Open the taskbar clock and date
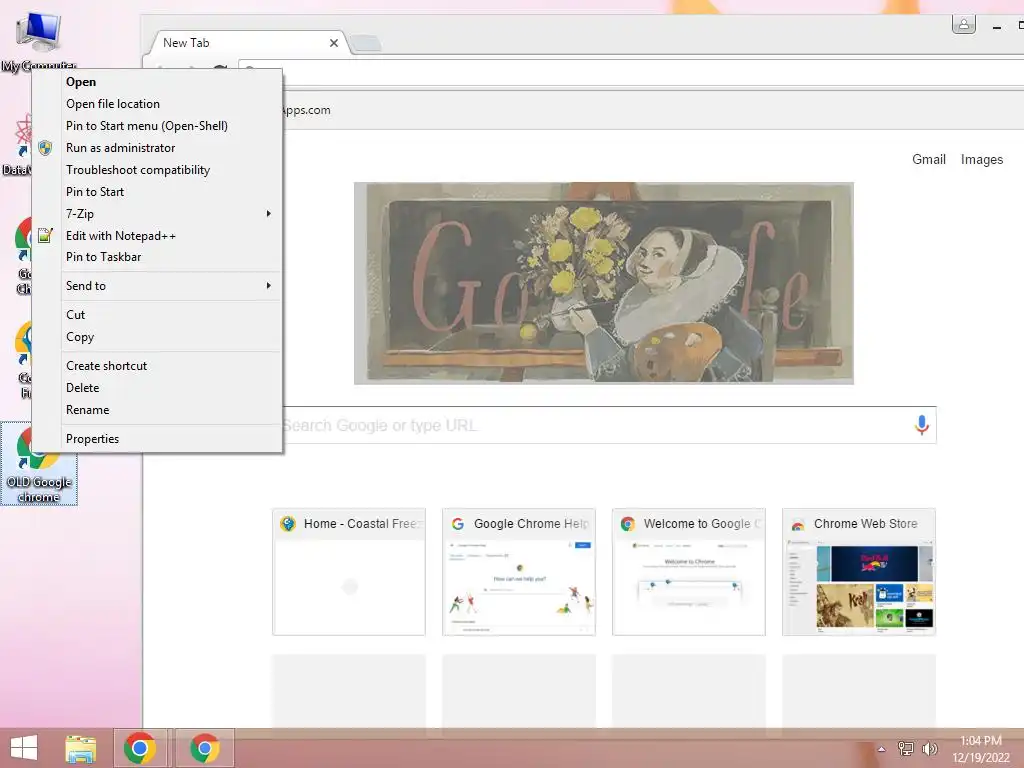1024x768 pixels. click(x=981, y=748)
